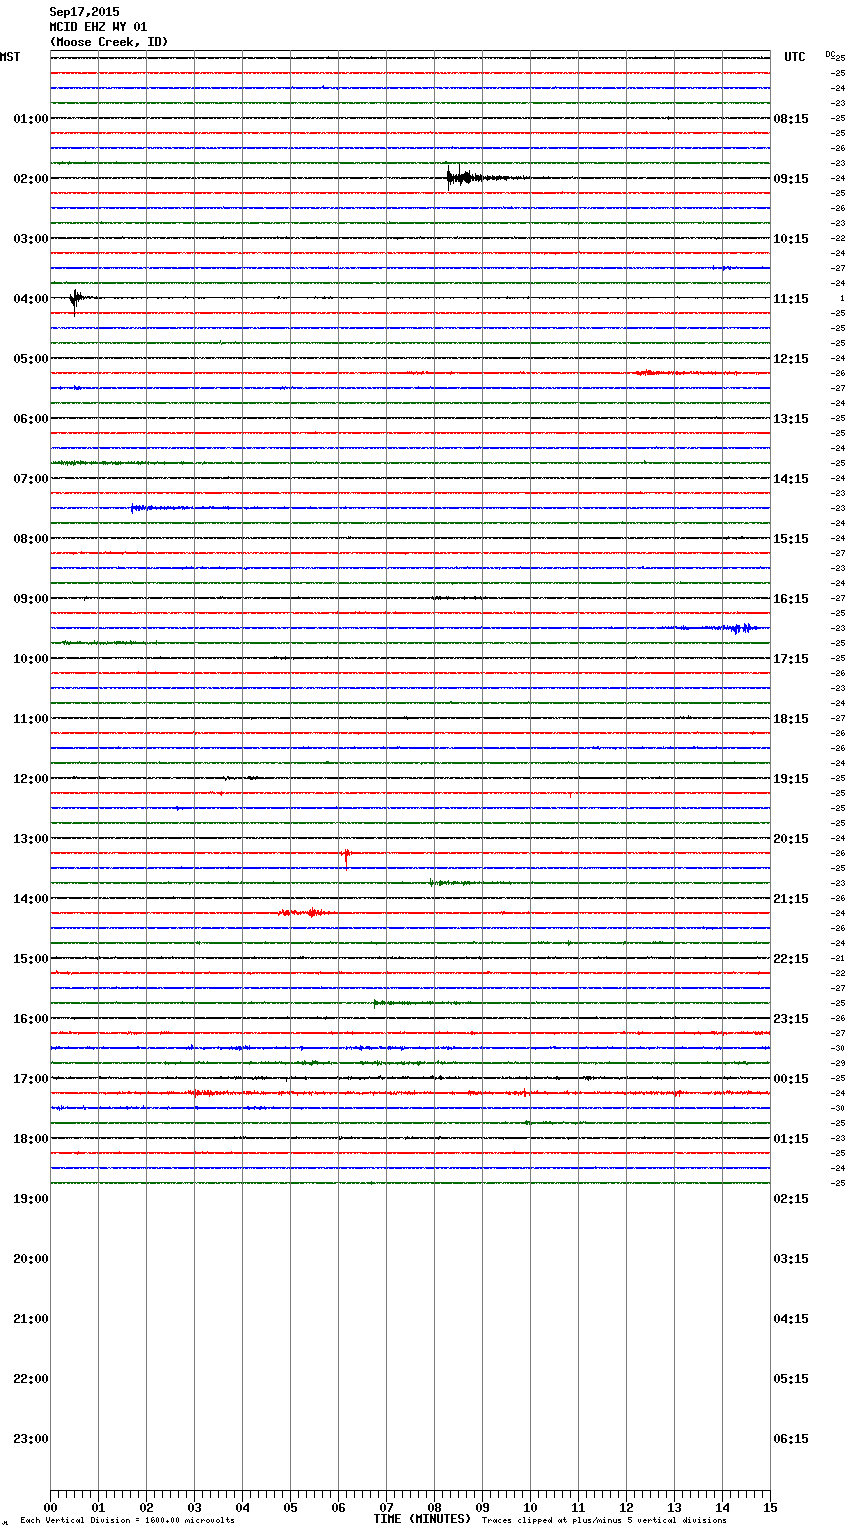The image size is (850, 1534).
Task: Click the blue signal start after 07:00
Action: (x=135, y=508)
